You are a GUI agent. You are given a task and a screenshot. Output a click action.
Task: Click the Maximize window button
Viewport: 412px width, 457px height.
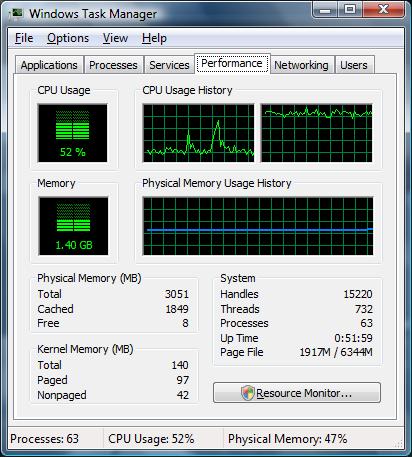tap(350, 9)
